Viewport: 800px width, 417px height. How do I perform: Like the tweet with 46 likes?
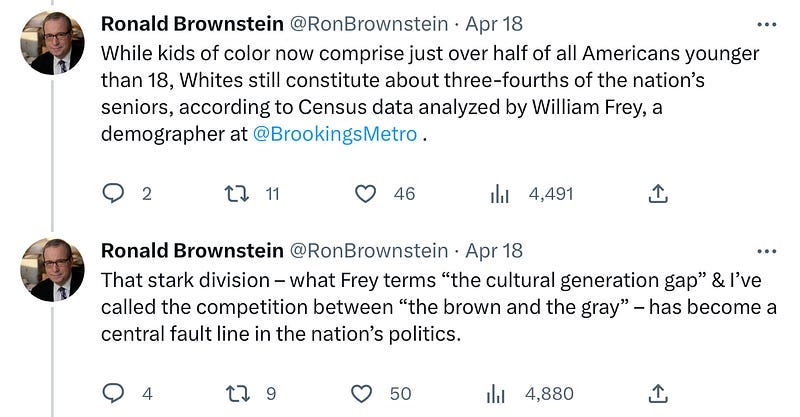365,194
